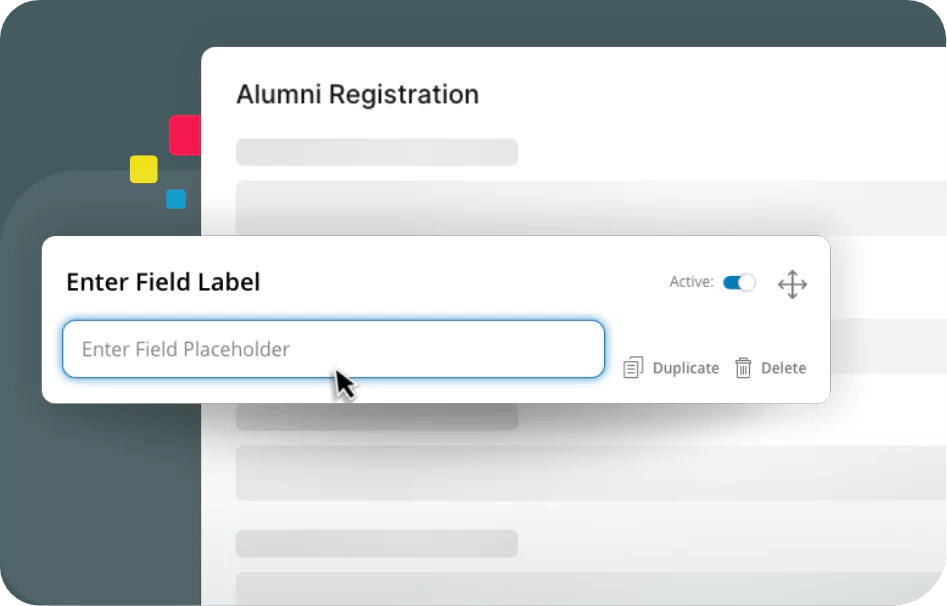Screen dimensions: 947x606
Task: Select the yellow square swatch
Action: pyautogui.click(x=143, y=169)
